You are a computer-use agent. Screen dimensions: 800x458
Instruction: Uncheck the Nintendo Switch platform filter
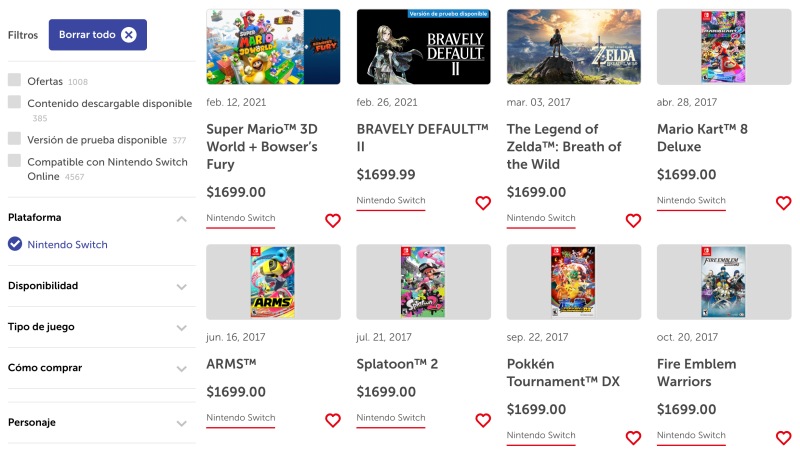(x=15, y=244)
